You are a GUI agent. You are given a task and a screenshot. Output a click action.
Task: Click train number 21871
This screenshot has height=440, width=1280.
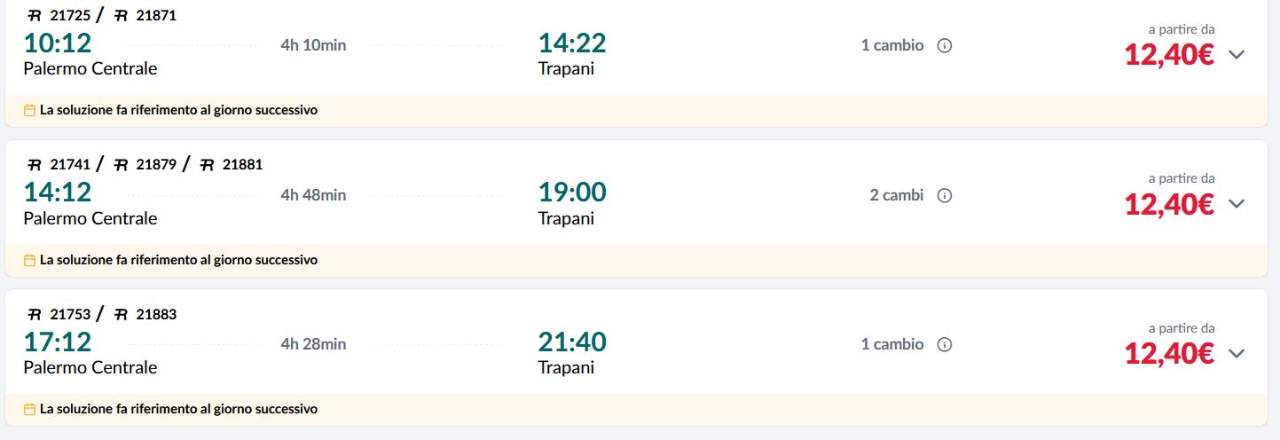pos(156,16)
